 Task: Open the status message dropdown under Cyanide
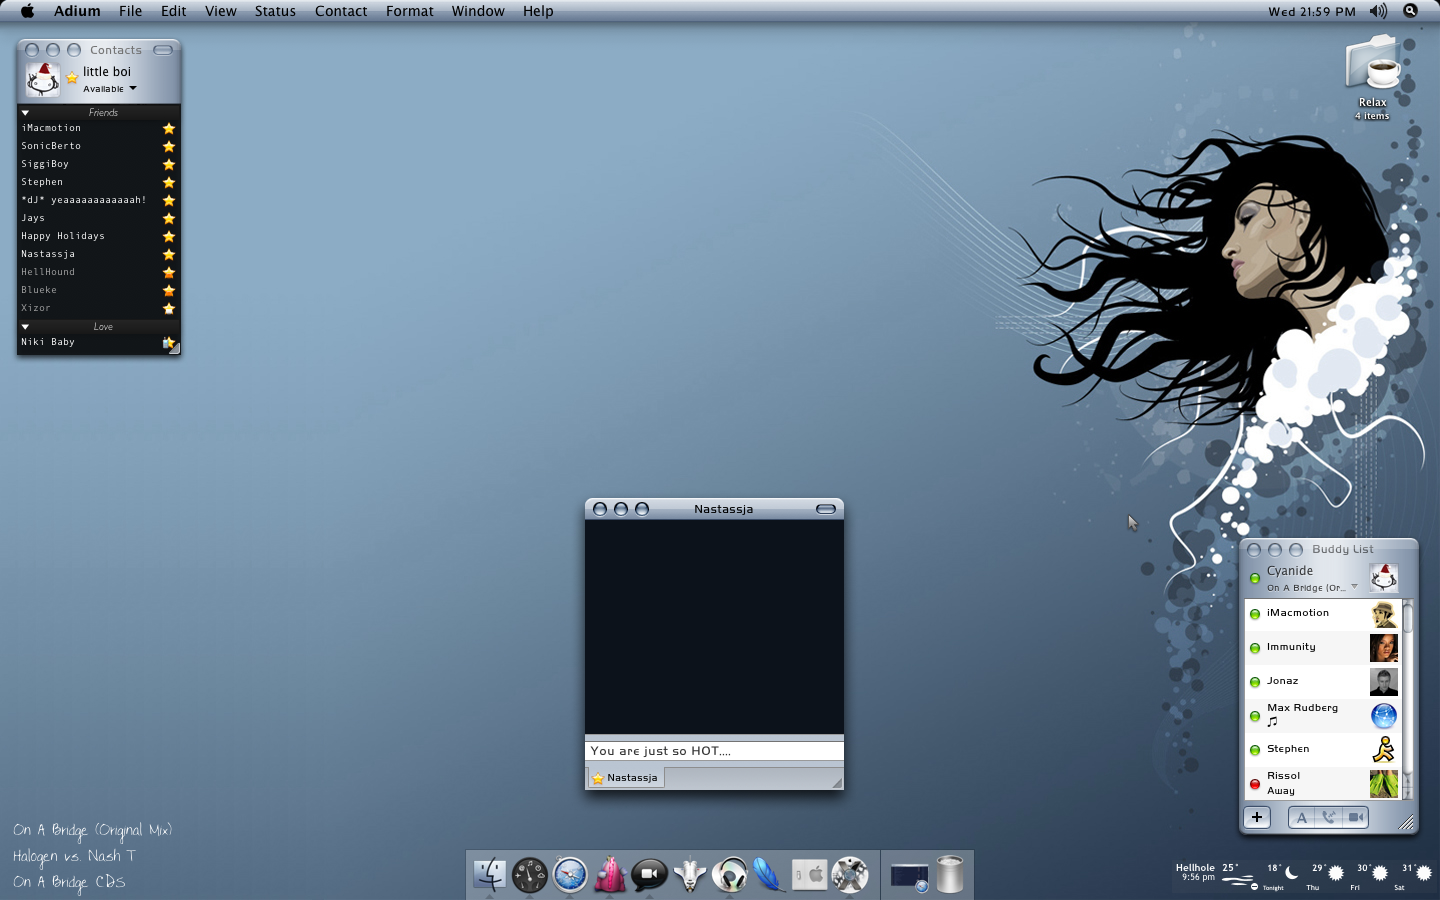click(x=1354, y=587)
